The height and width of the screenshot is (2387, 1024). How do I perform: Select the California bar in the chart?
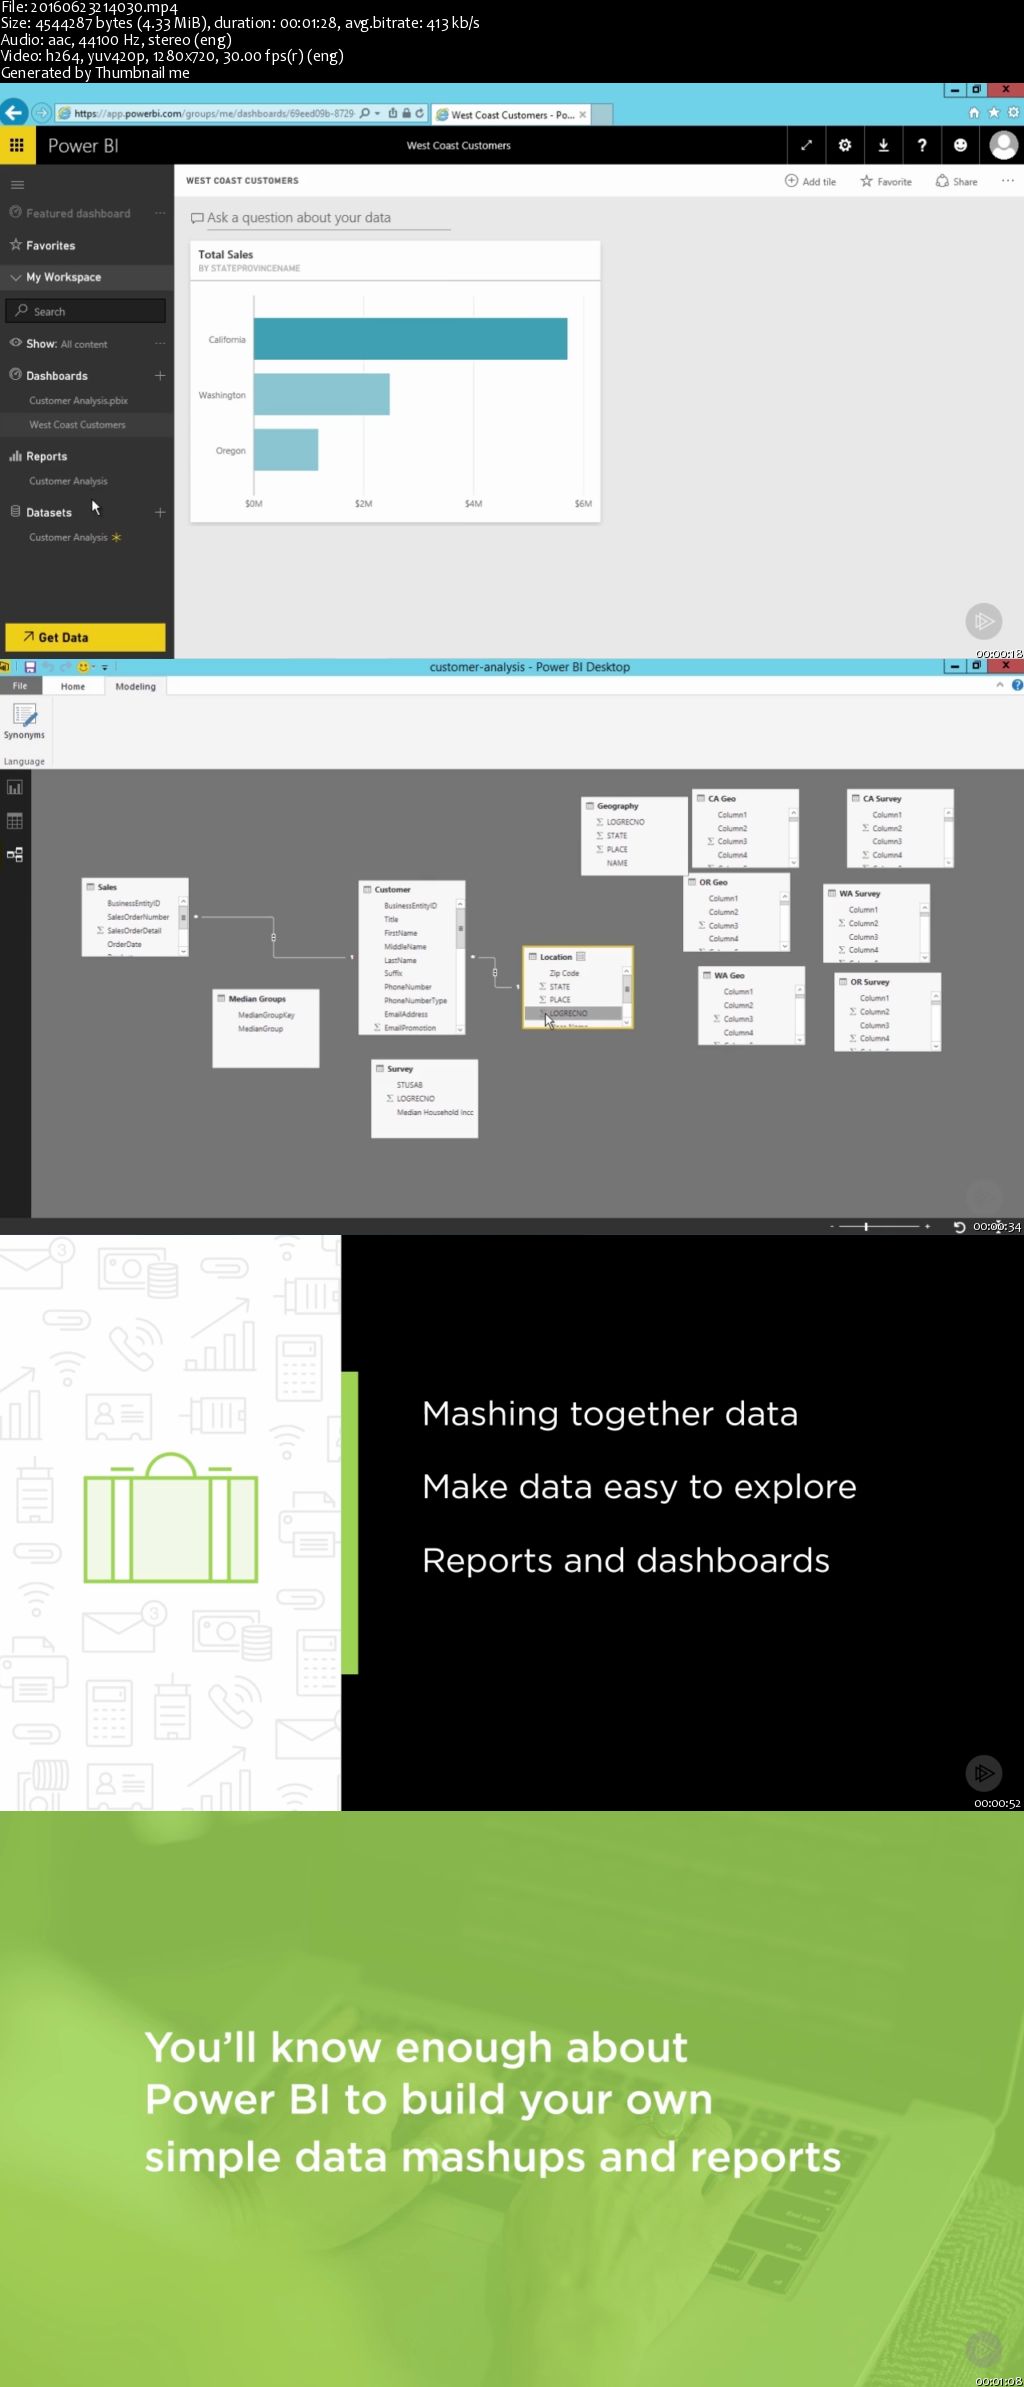[410, 339]
